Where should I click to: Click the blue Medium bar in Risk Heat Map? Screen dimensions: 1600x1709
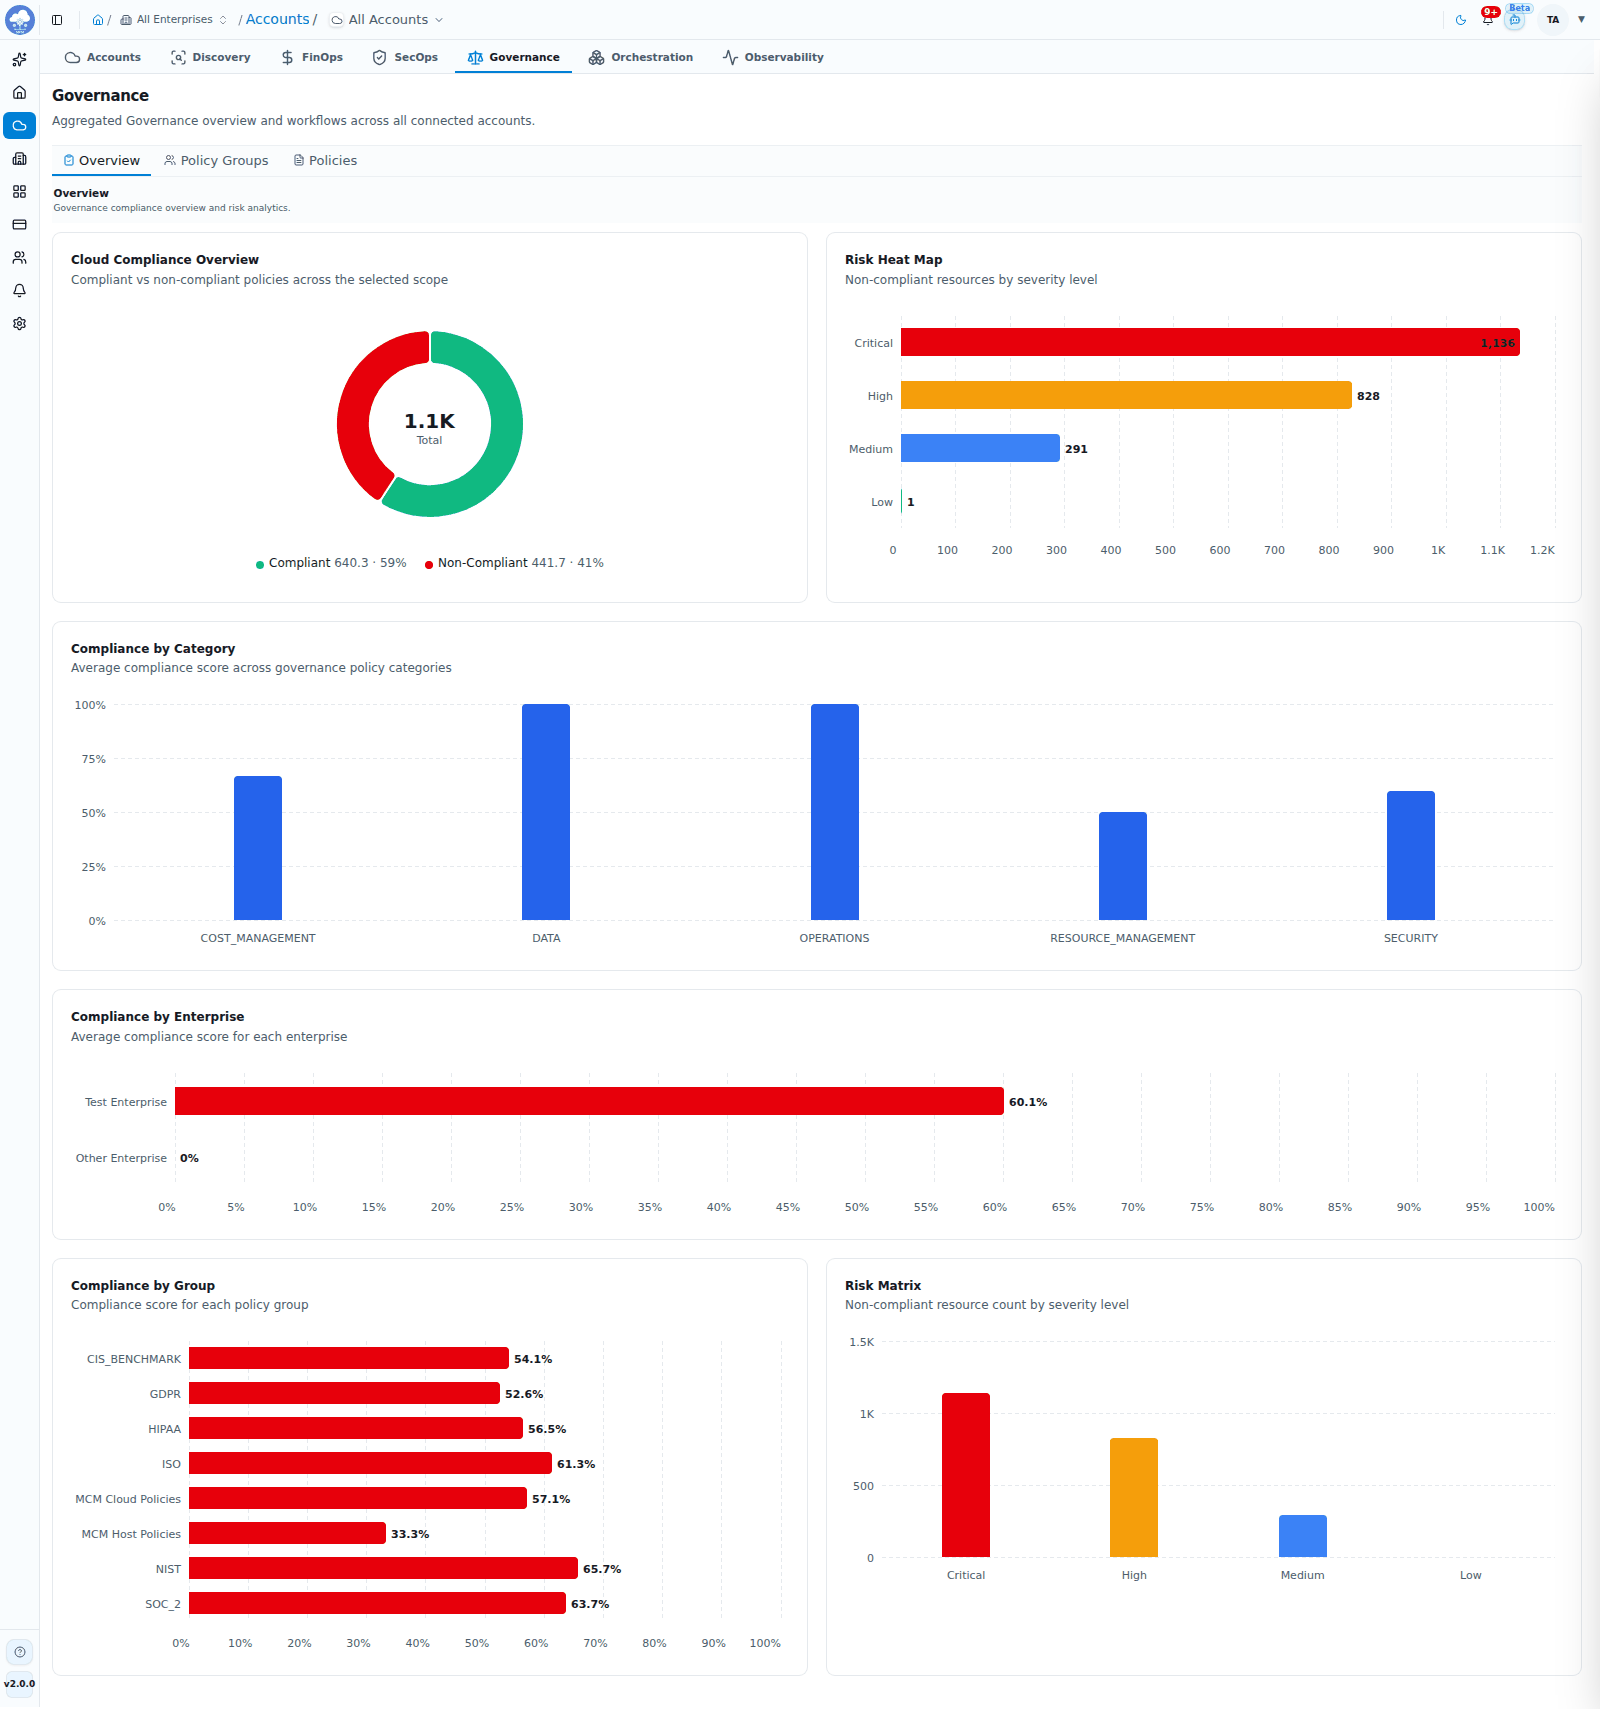pyautogui.click(x=980, y=448)
